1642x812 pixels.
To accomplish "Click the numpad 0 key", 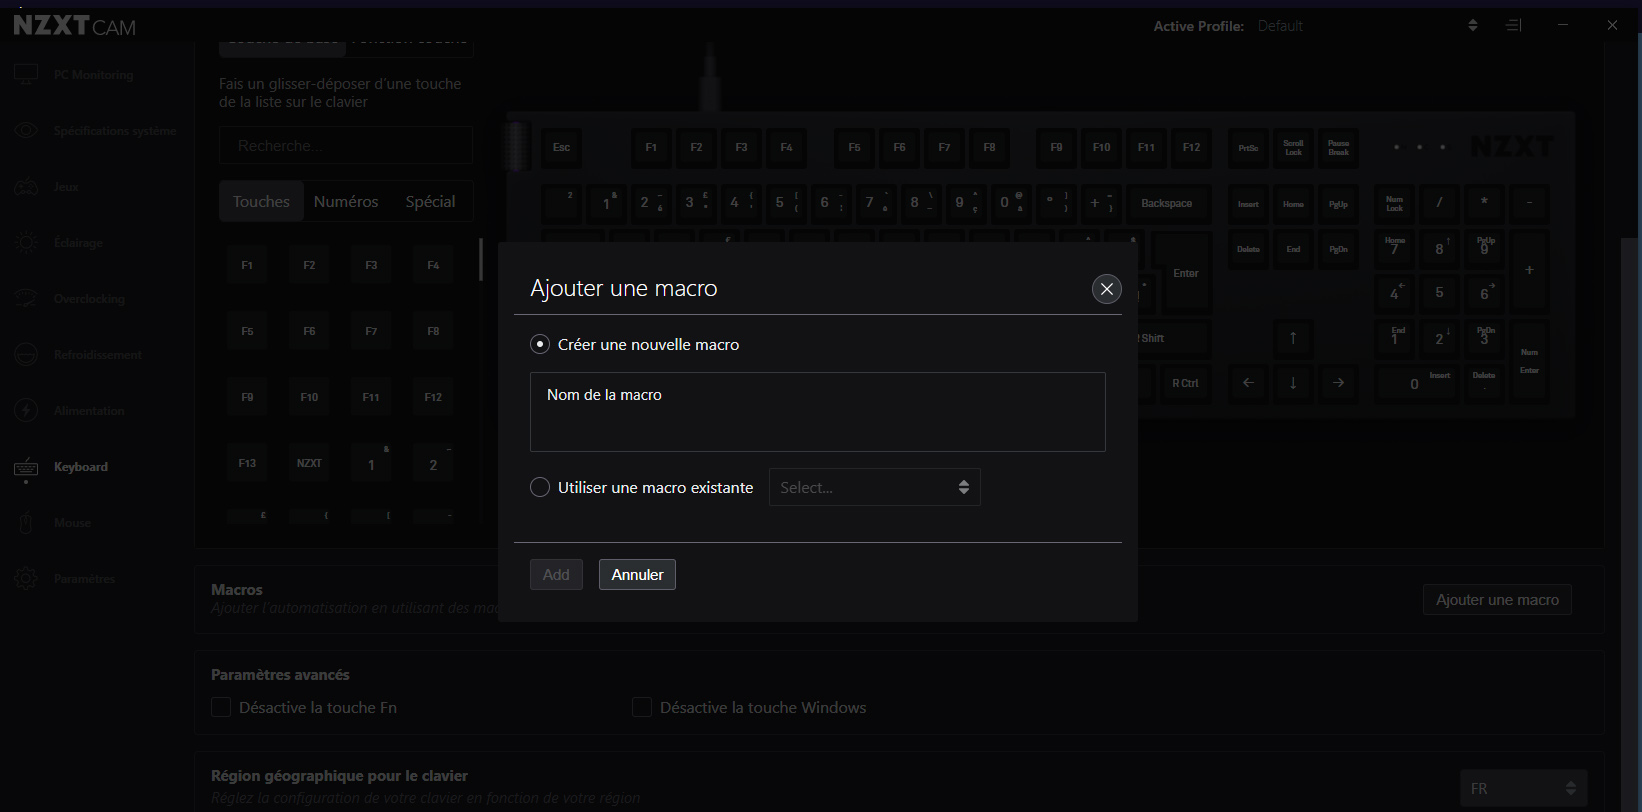I will tap(1415, 383).
